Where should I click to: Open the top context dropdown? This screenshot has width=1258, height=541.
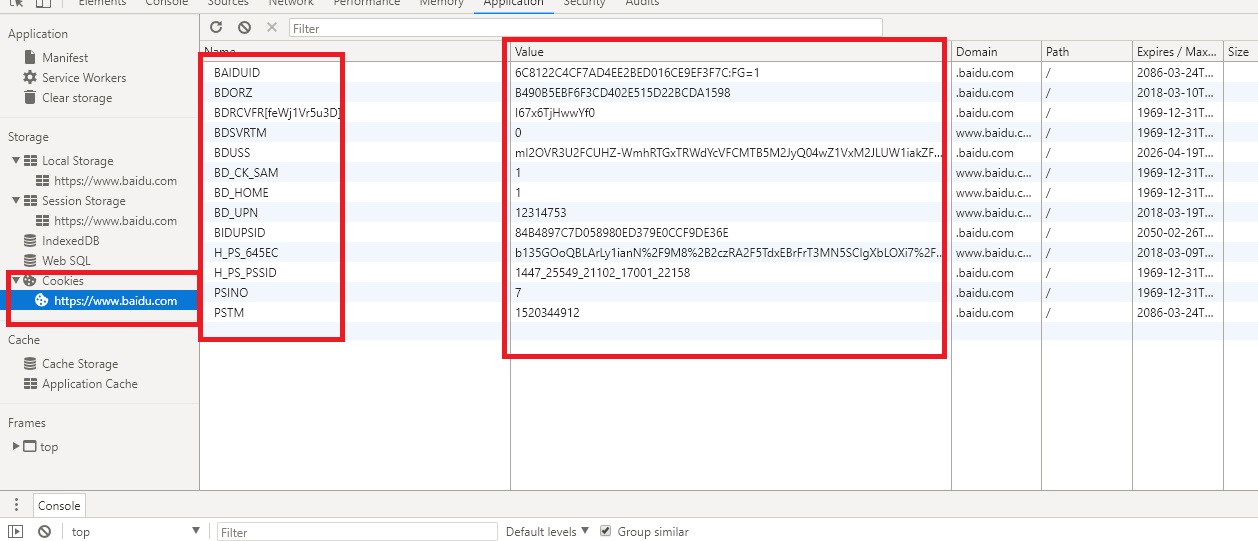tap(134, 532)
